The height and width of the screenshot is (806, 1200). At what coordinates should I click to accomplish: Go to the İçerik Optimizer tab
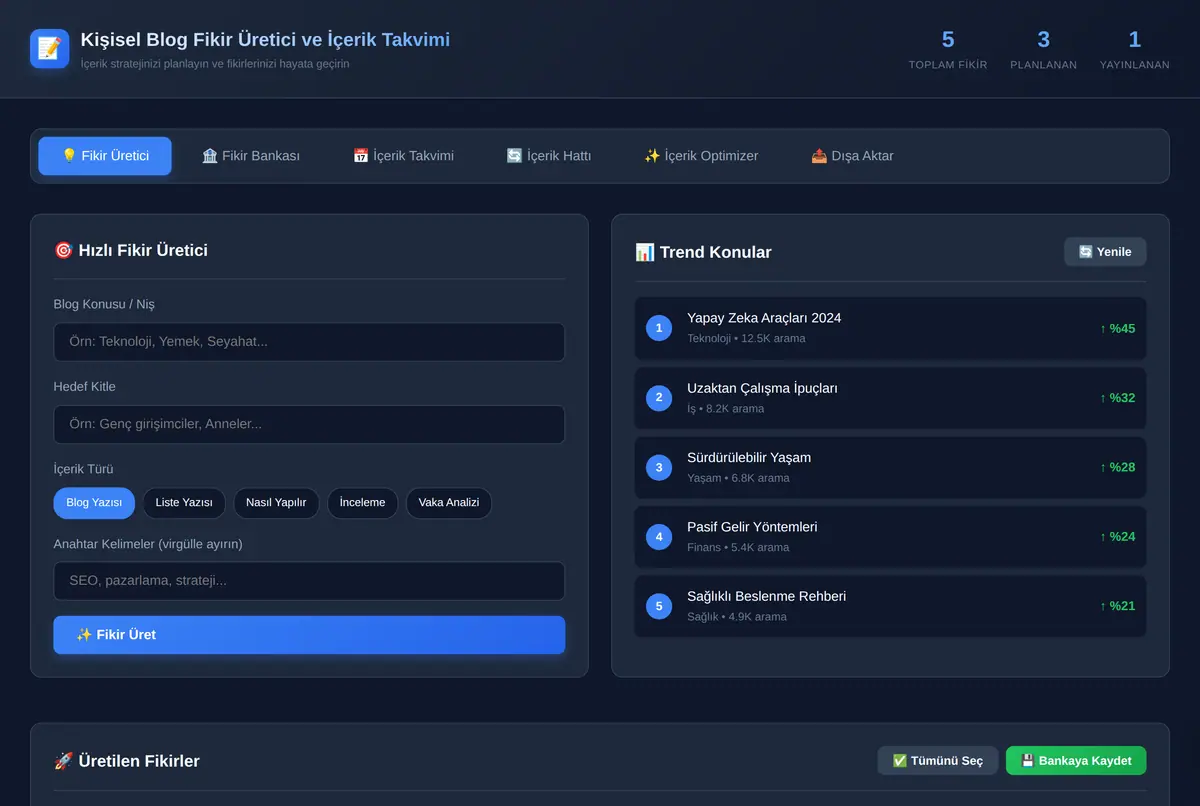click(701, 156)
